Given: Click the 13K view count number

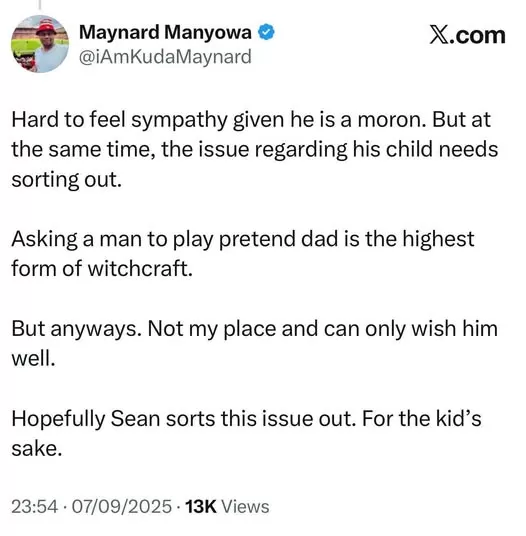Looking at the screenshot, I should pyautogui.click(x=201, y=506).
